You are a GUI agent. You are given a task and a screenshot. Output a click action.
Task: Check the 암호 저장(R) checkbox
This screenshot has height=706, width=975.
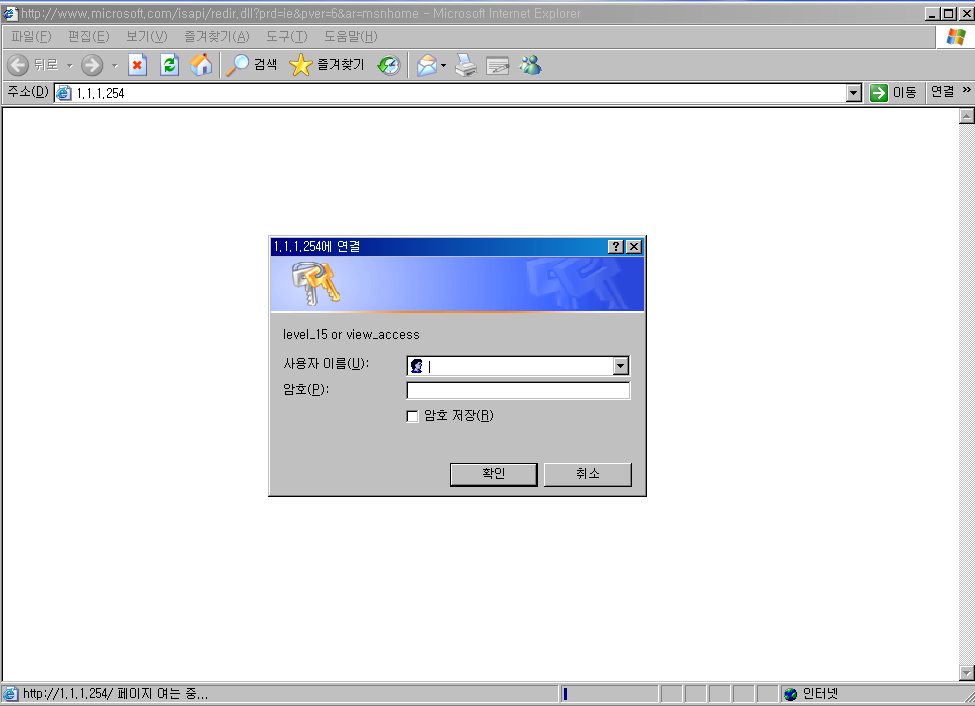pos(412,416)
